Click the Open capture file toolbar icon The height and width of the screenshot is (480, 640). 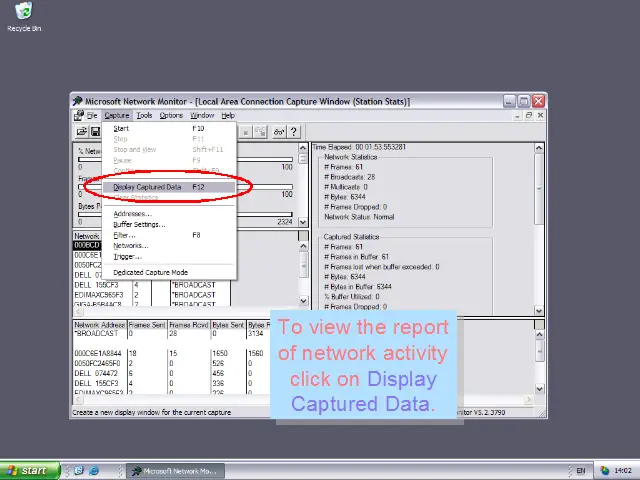point(82,132)
